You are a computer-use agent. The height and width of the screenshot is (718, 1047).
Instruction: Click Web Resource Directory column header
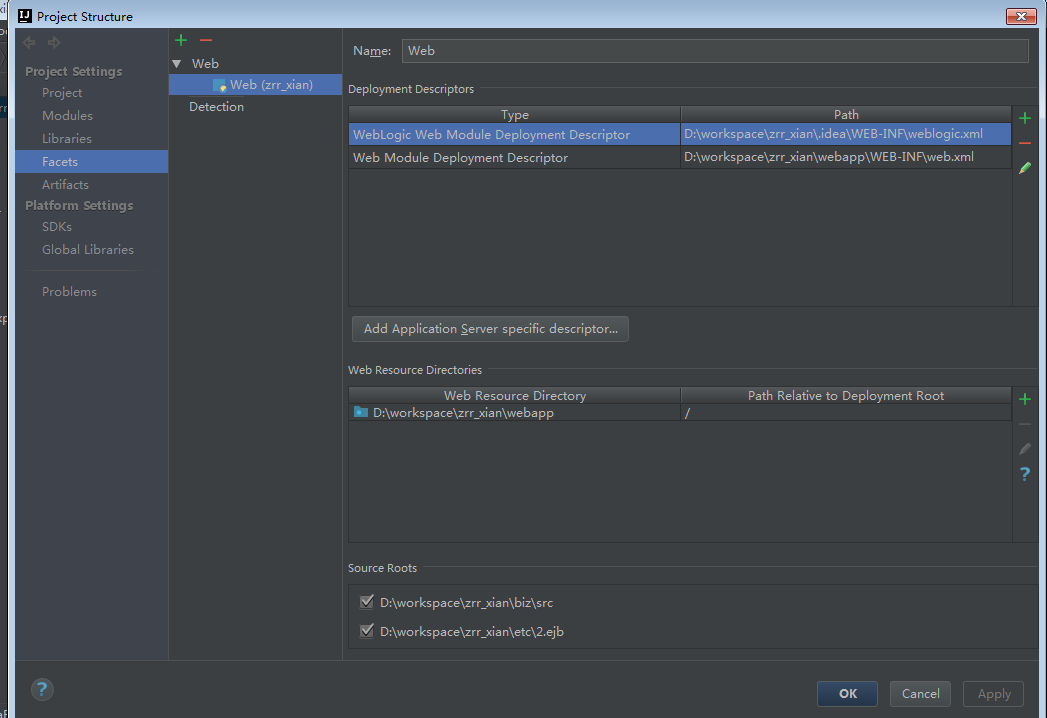(x=514, y=395)
